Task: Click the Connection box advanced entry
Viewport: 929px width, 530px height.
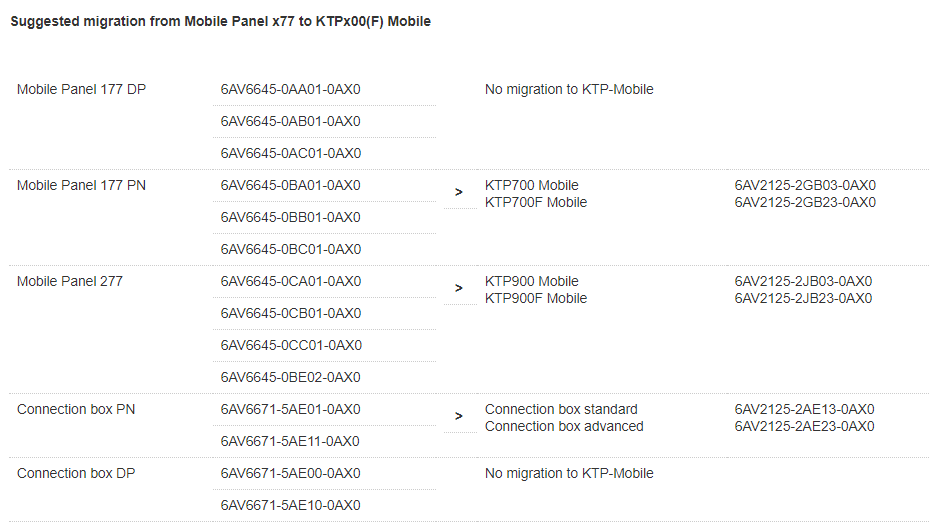Action: [564, 426]
